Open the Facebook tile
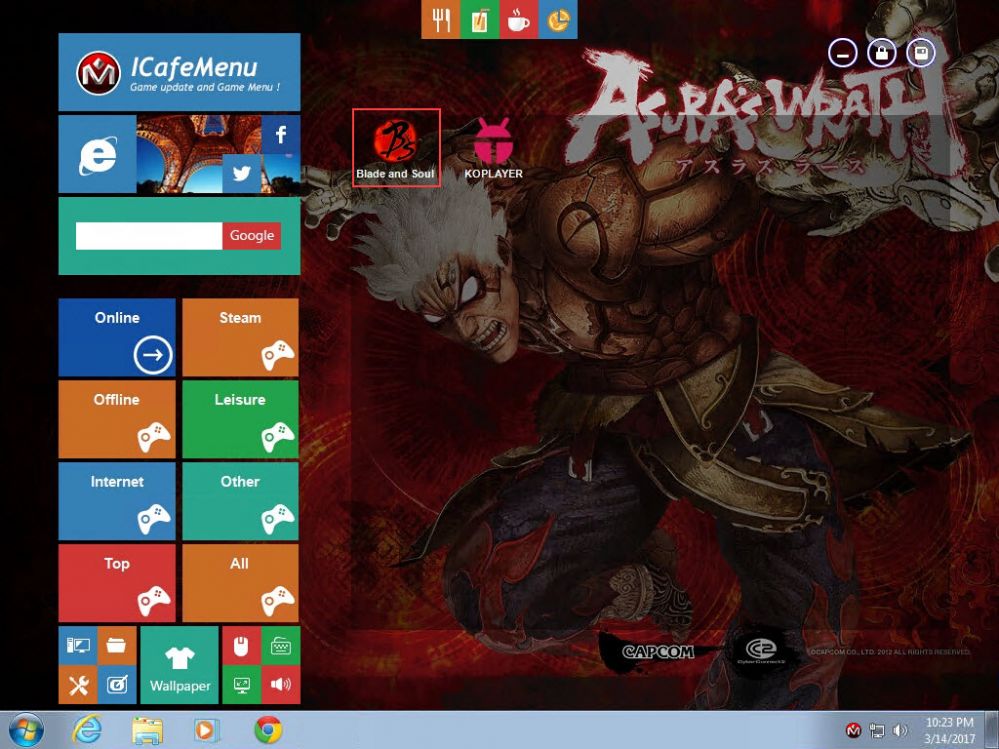999x749 pixels. tap(280, 134)
